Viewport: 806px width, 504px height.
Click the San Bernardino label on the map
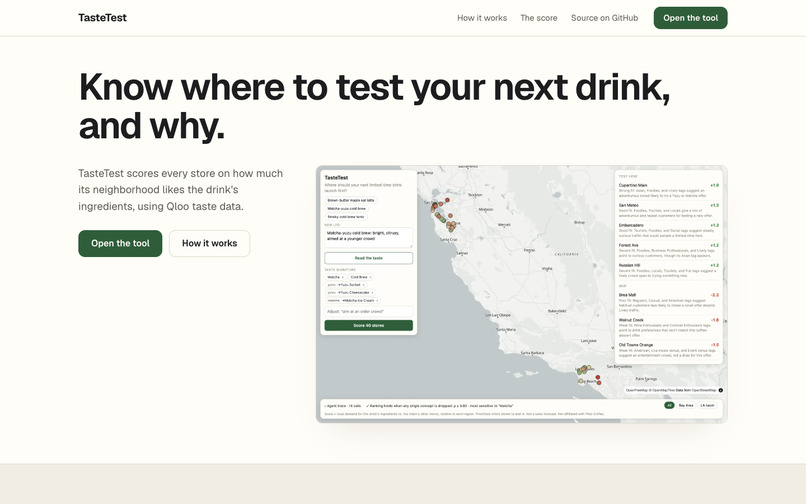[x=619, y=366]
